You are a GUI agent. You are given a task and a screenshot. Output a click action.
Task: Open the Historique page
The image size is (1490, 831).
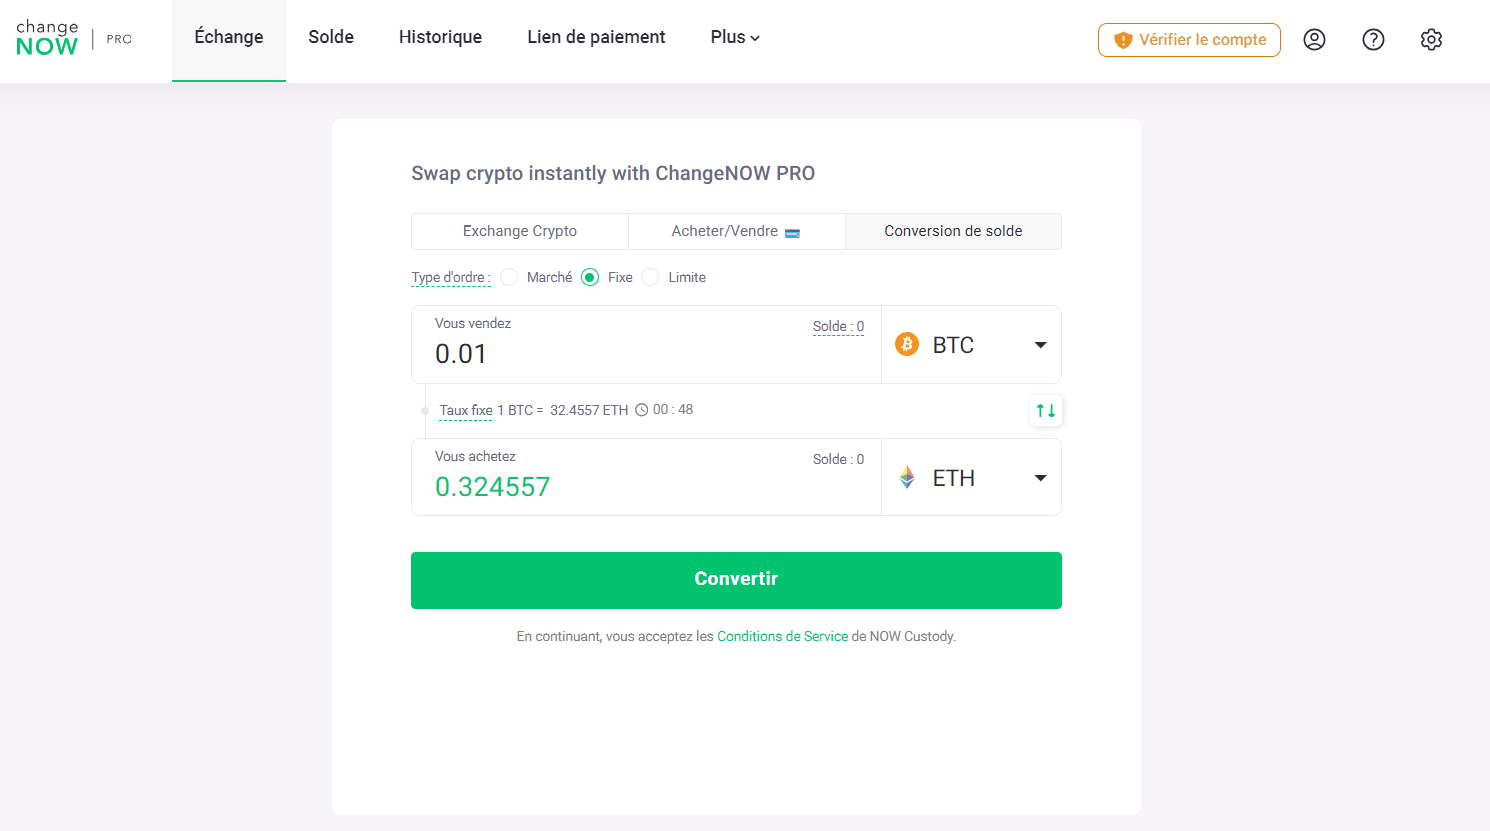coord(440,37)
